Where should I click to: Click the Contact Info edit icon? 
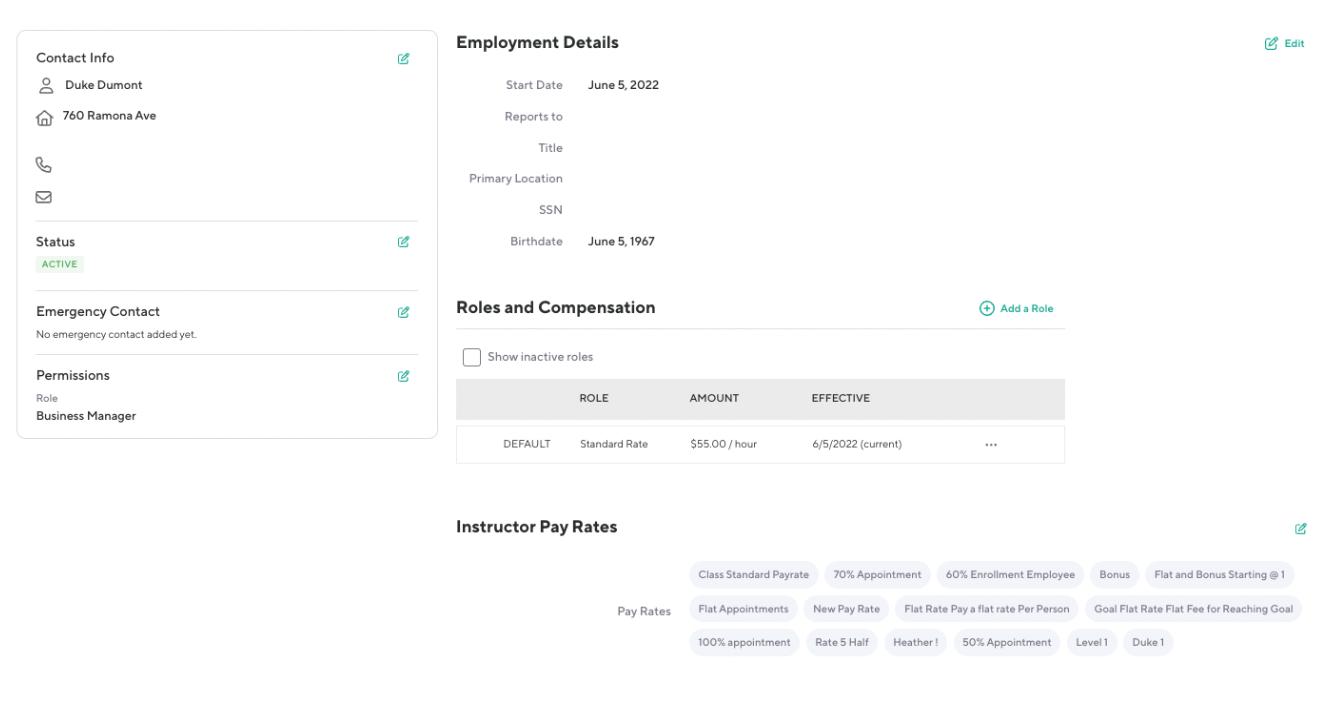[403, 59]
